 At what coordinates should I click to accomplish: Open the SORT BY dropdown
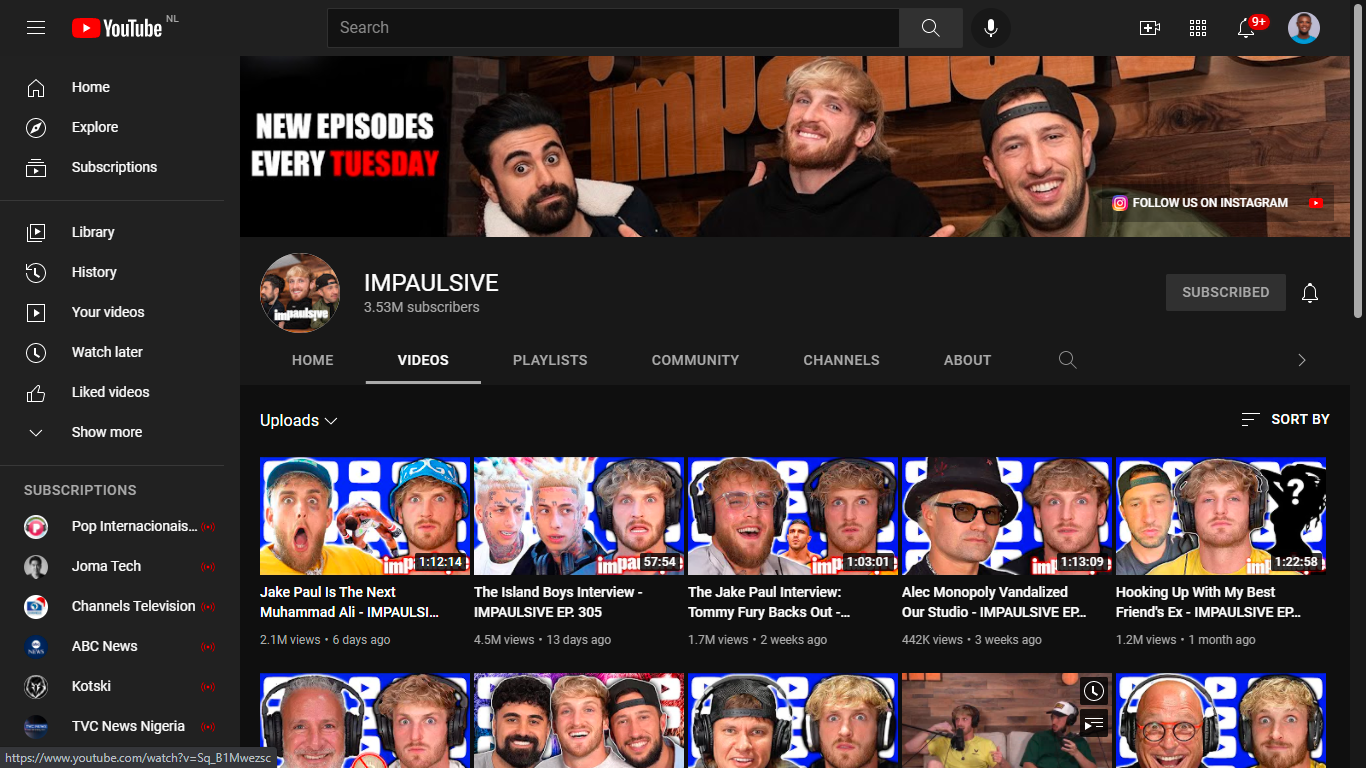pos(1285,419)
